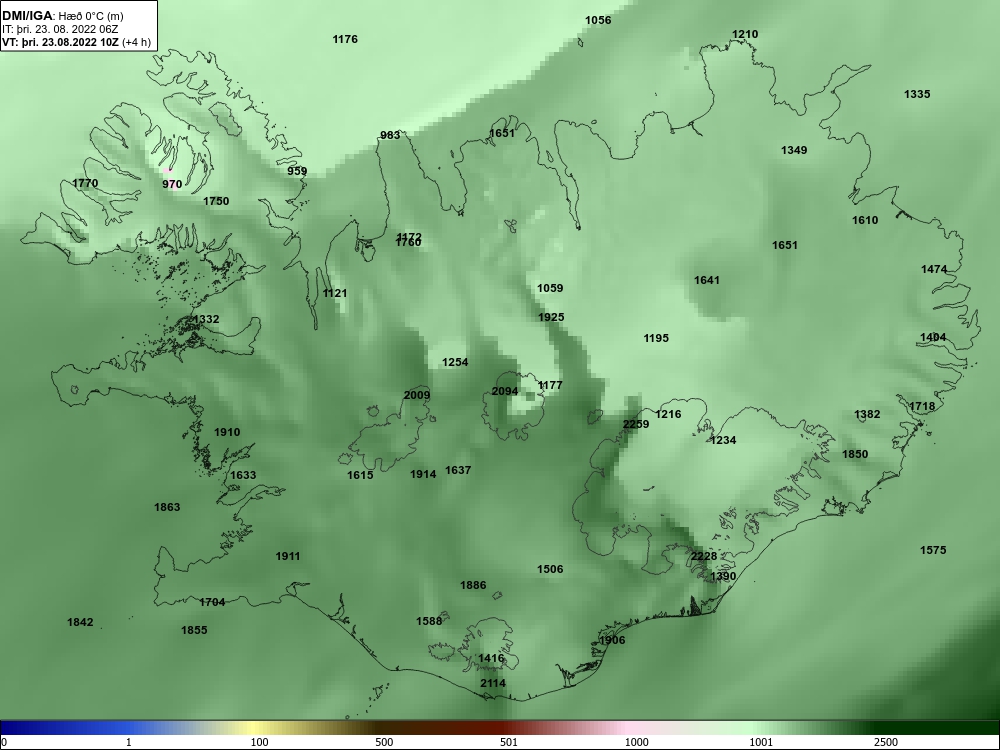This screenshot has width=1000, height=750.
Task: Select the coastal label 1718
Action: [922, 407]
